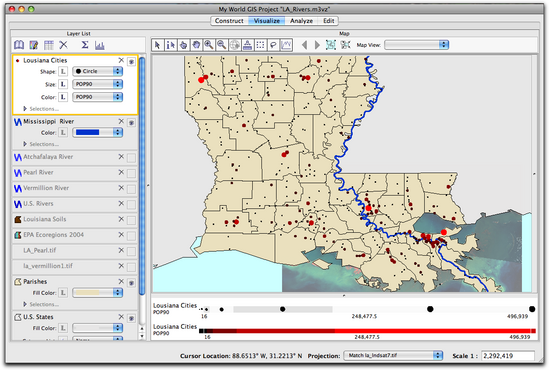Show the Vermillion River layer

tap(131, 189)
